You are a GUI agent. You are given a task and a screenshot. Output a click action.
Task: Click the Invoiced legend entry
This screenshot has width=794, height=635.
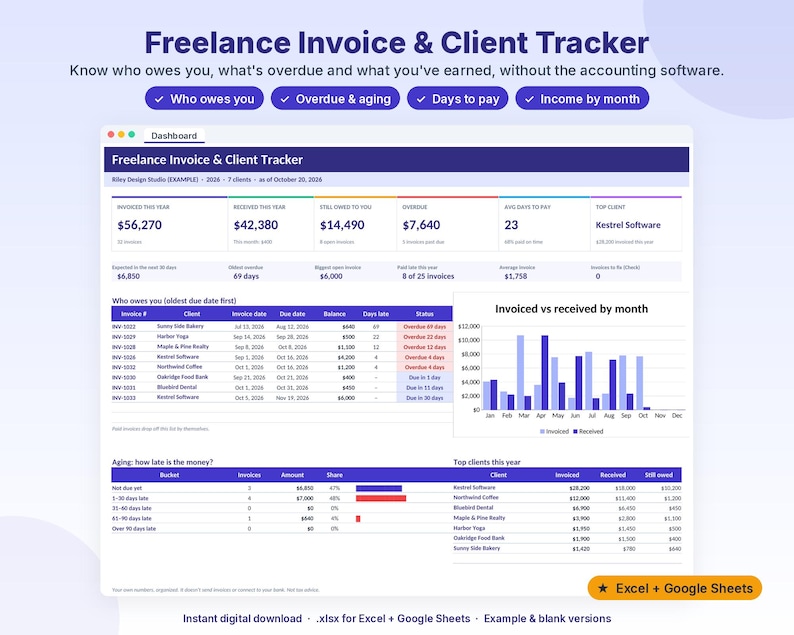point(554,431)
